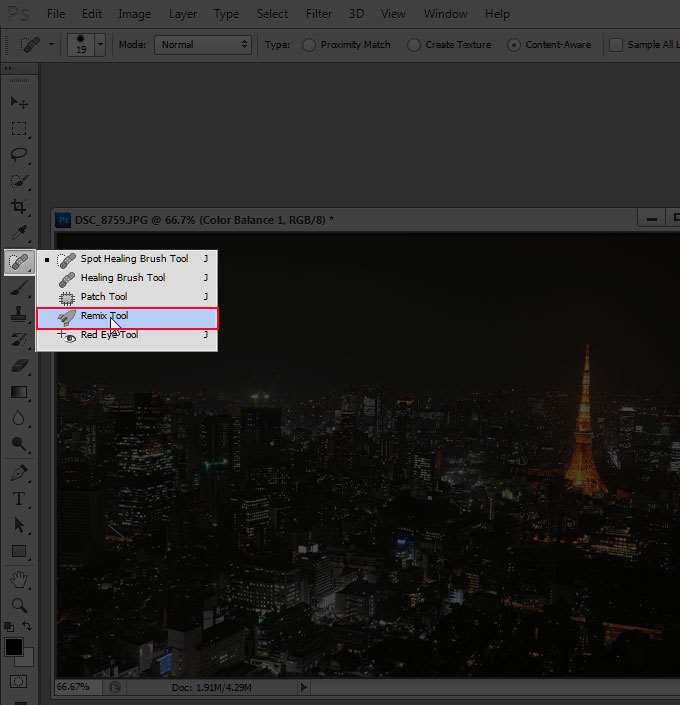Click the foreground color swatch
The image size is (680, 705).
point(14,648)
